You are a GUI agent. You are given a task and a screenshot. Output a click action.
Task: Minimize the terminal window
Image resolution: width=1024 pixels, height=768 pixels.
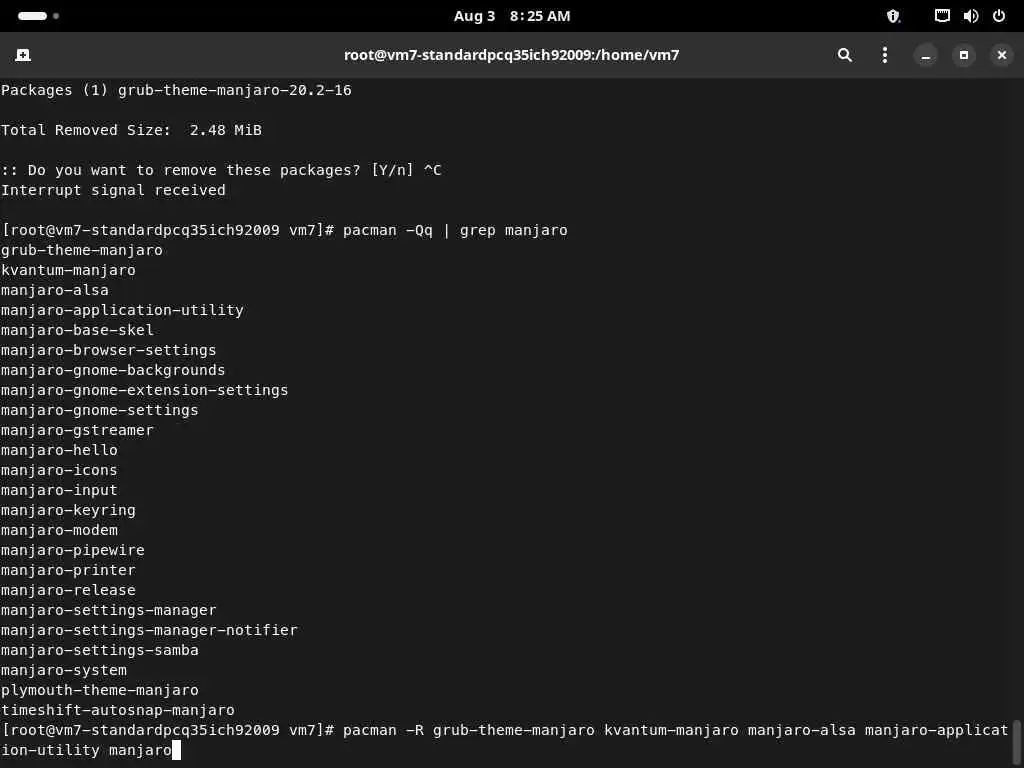(925, 56)
